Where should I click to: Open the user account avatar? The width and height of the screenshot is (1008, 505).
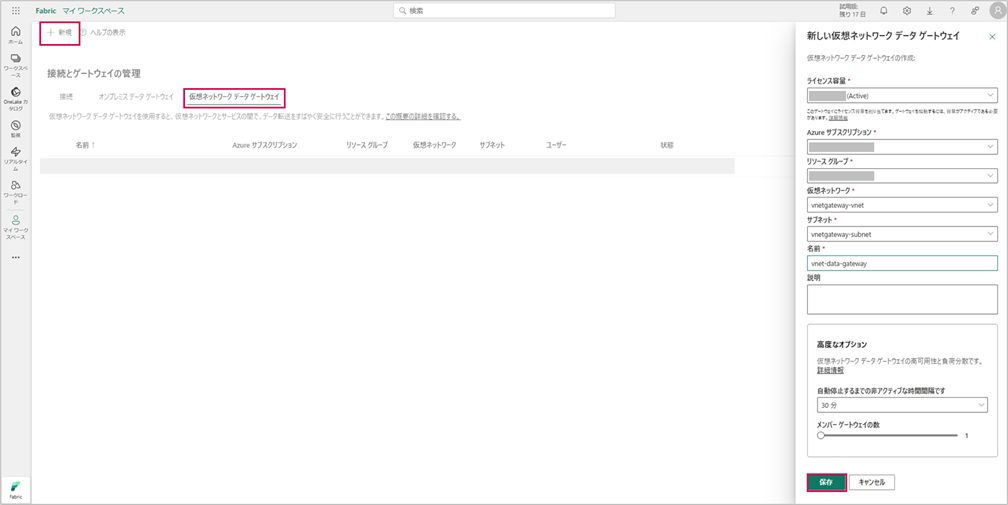998,11
